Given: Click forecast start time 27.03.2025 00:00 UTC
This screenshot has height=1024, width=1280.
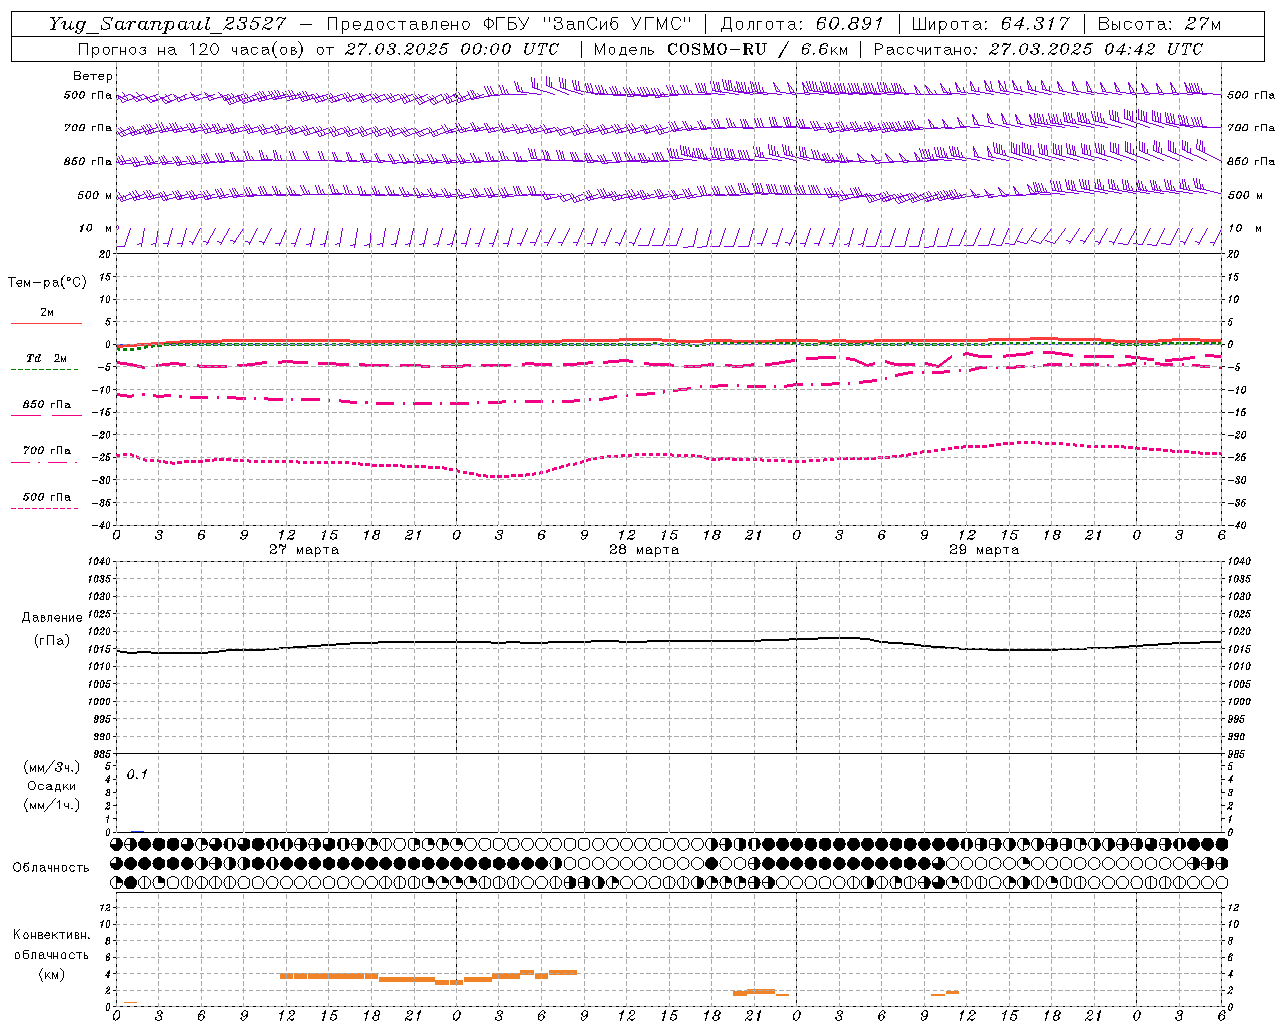Looking at the screenshot, I should 452,49.
